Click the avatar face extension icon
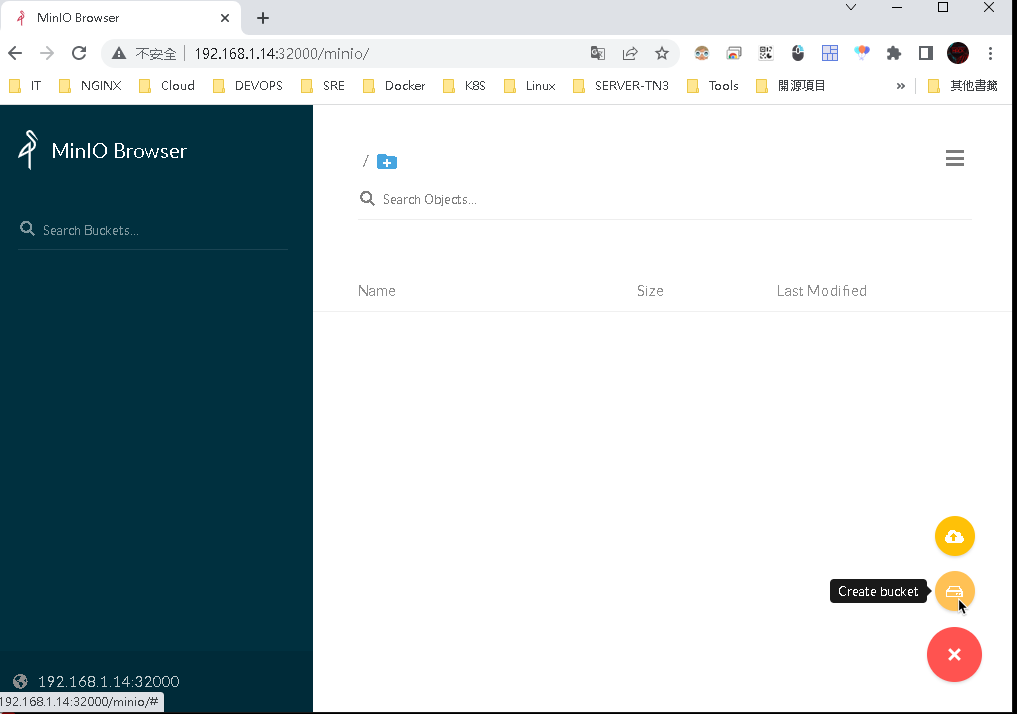This screenshot has height=714, width=1017. point(702,53)
